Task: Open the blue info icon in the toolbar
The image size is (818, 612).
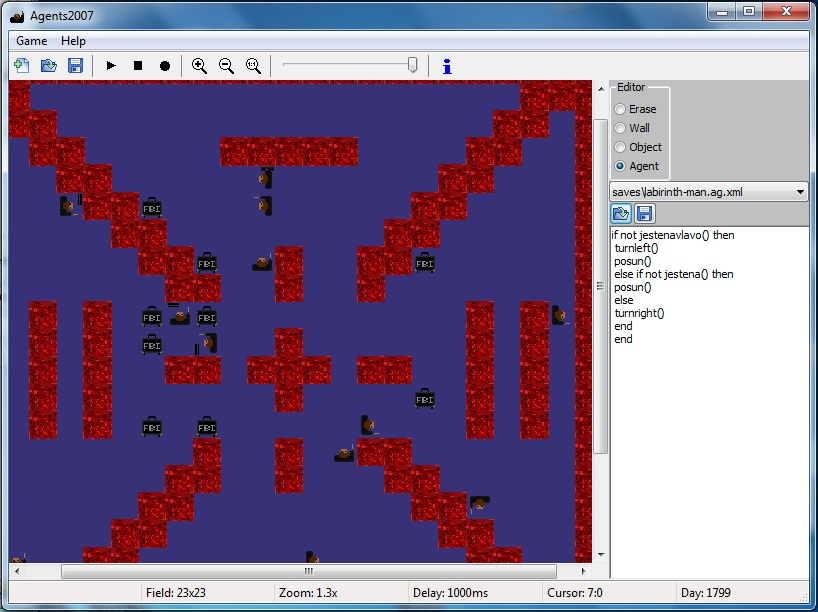Action: click(x=446, y=65)
